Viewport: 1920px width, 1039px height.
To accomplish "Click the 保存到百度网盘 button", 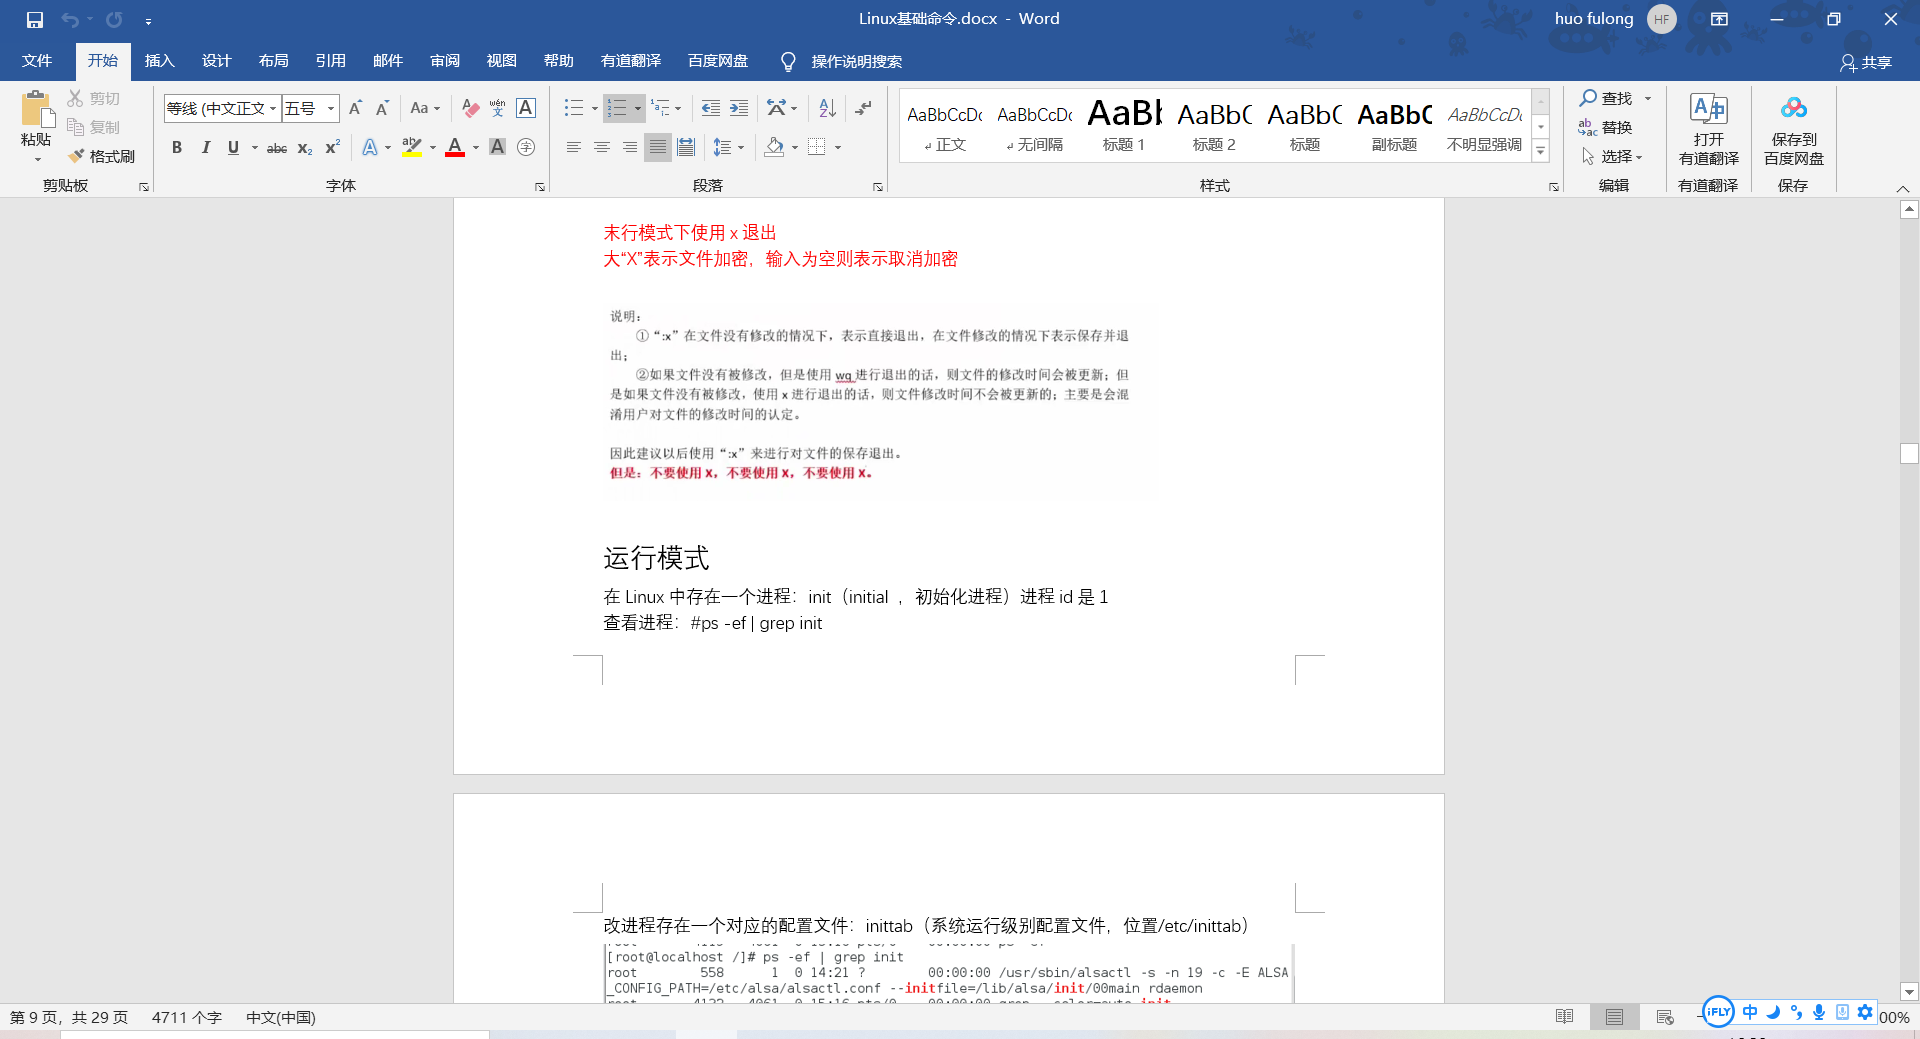I will (1793, 130).
